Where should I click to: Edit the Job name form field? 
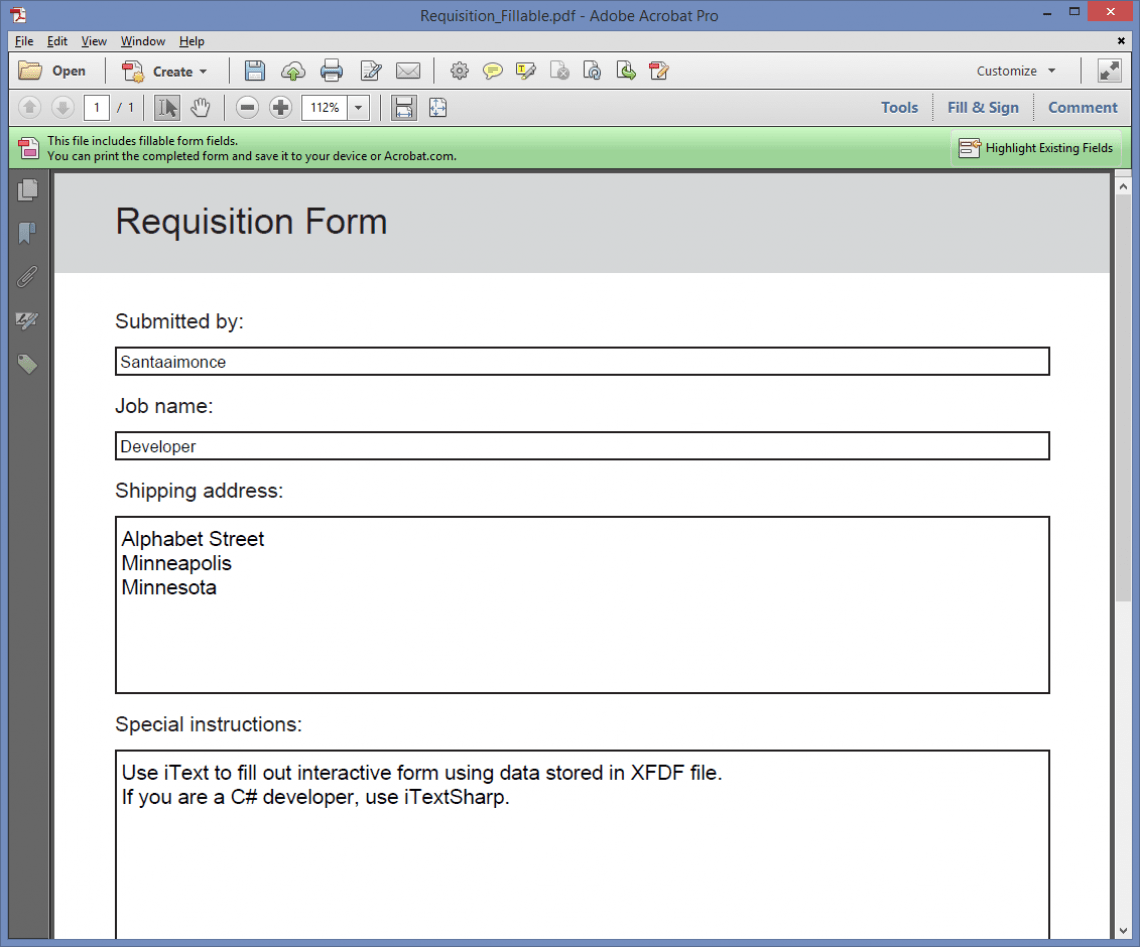click(x=580, y=446)
